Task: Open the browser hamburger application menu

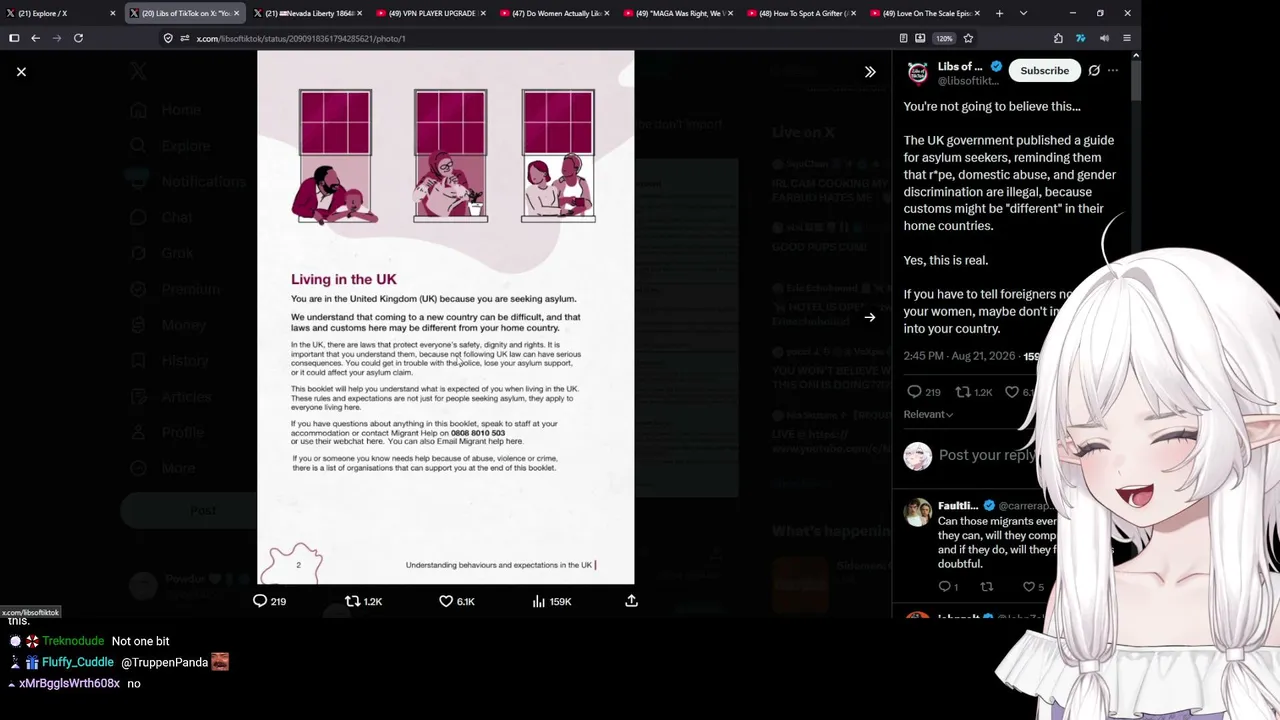Action: click(x=1127, y=38)
